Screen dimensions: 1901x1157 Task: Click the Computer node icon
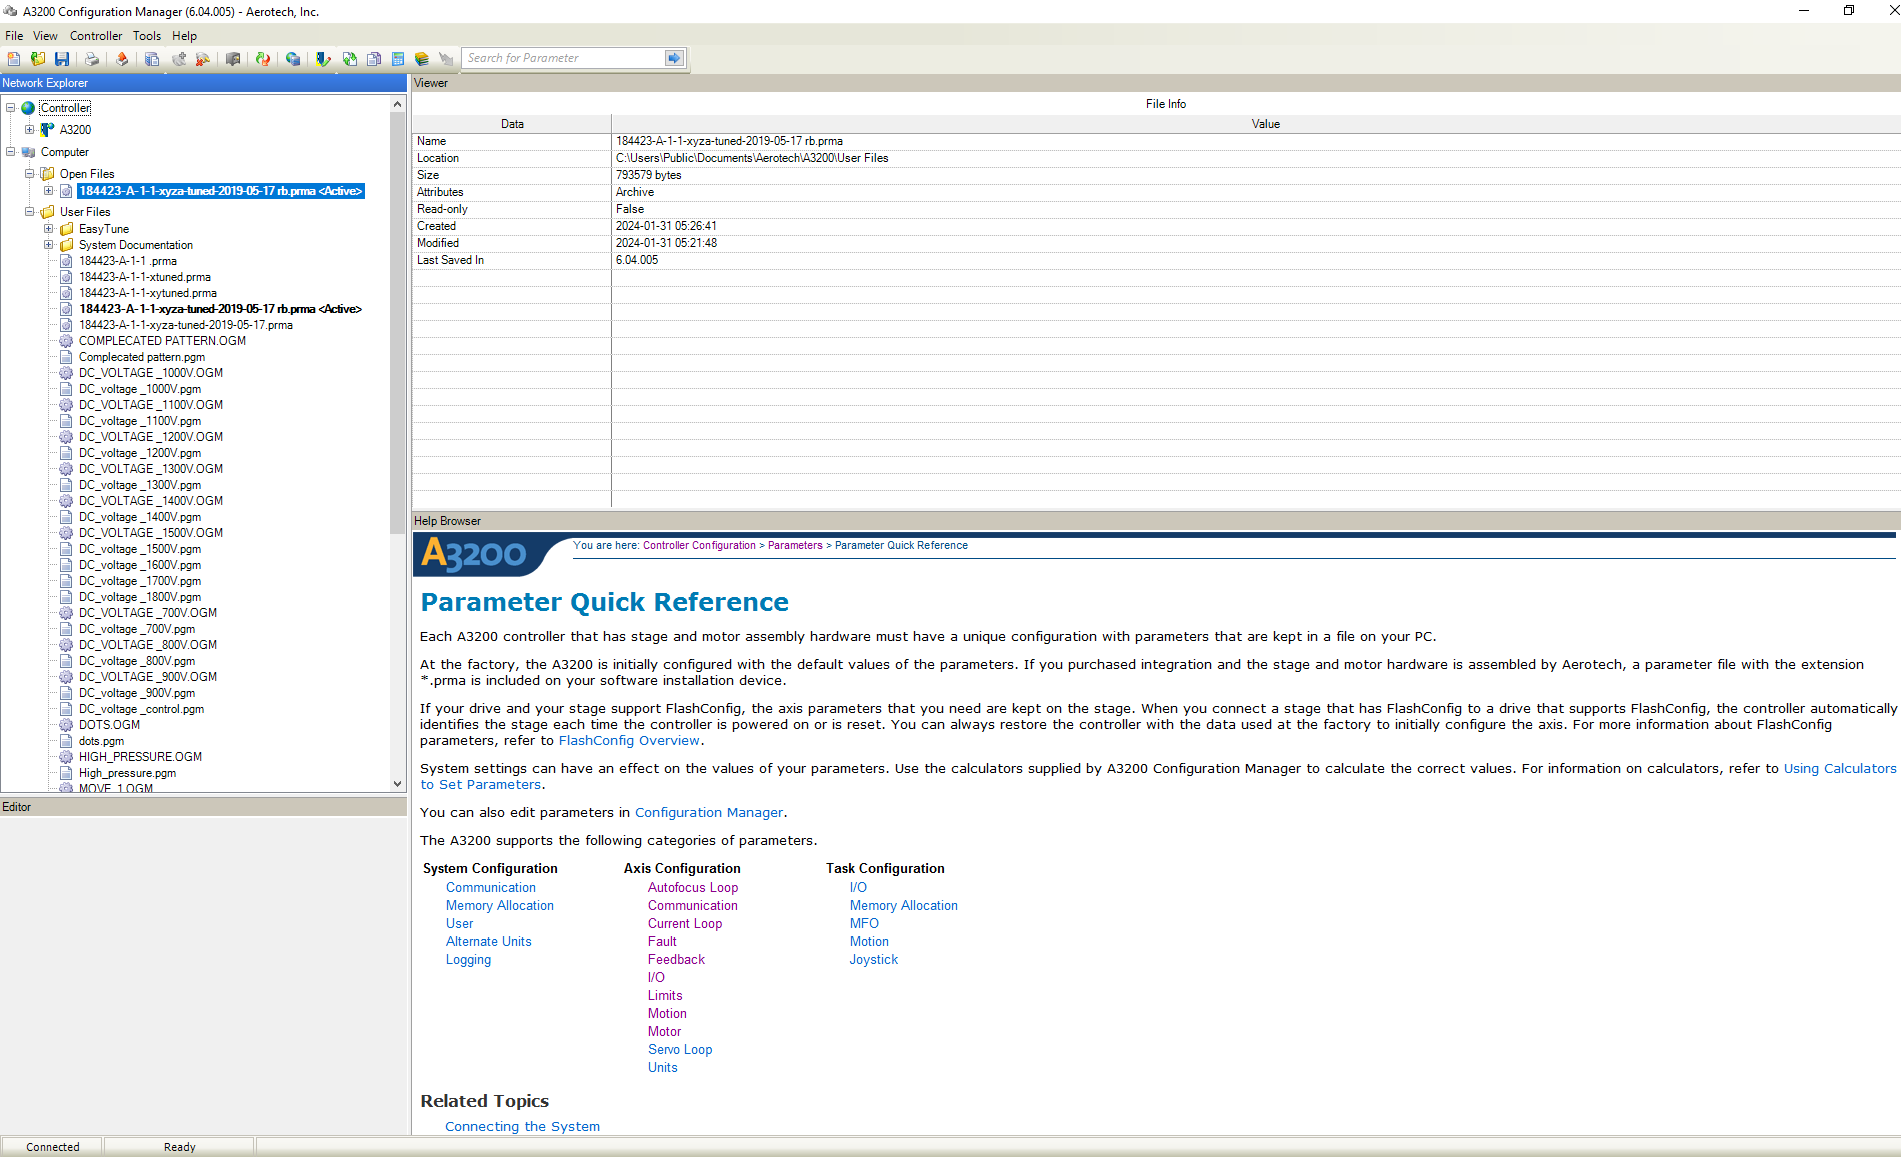[x=28, y=152]
